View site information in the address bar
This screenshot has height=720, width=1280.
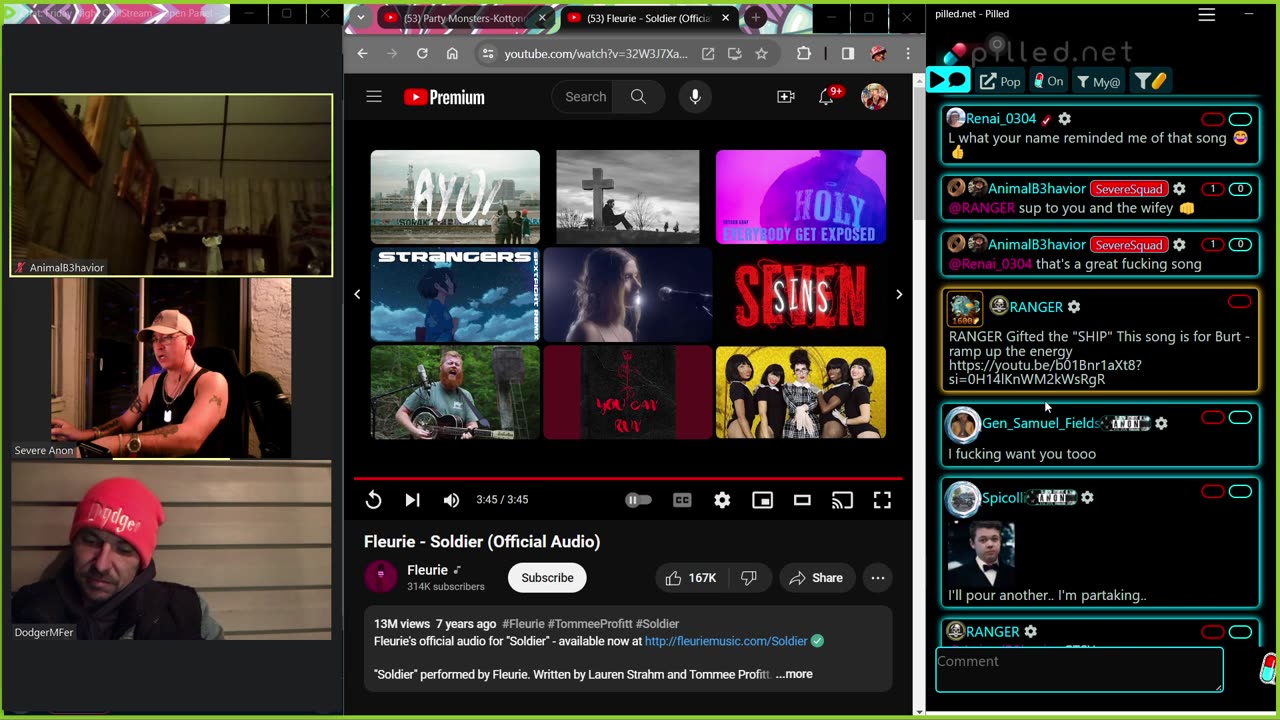click(487, 54)
